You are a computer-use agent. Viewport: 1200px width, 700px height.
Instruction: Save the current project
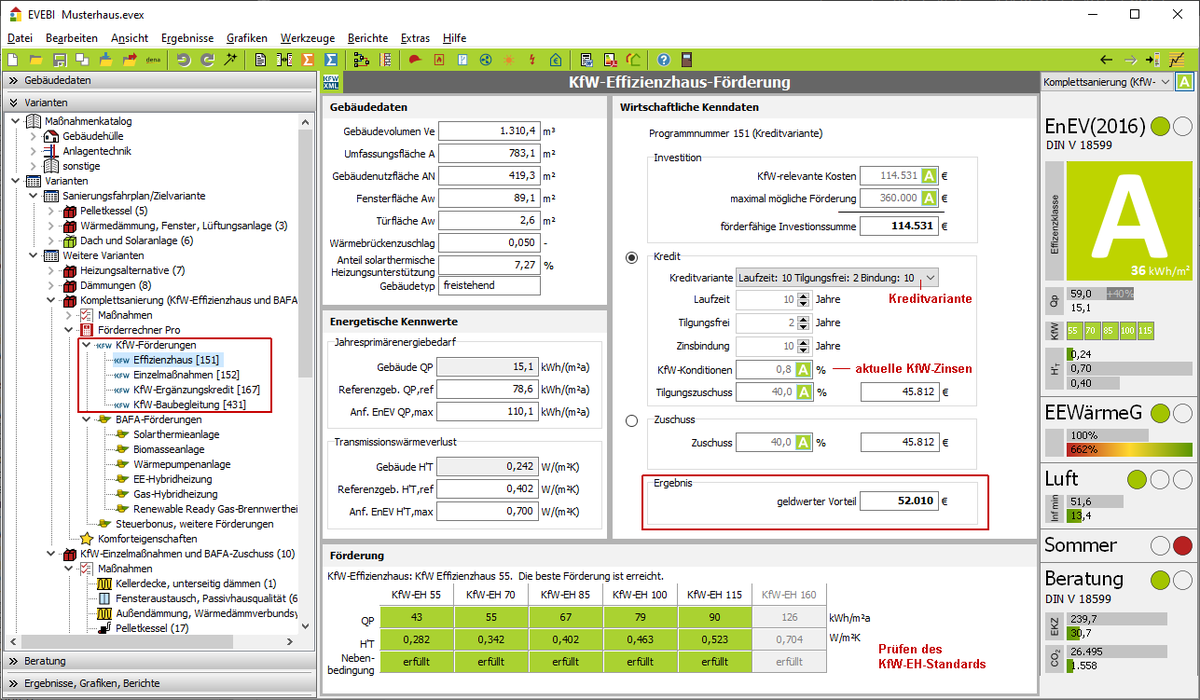(x=60, y=60)
